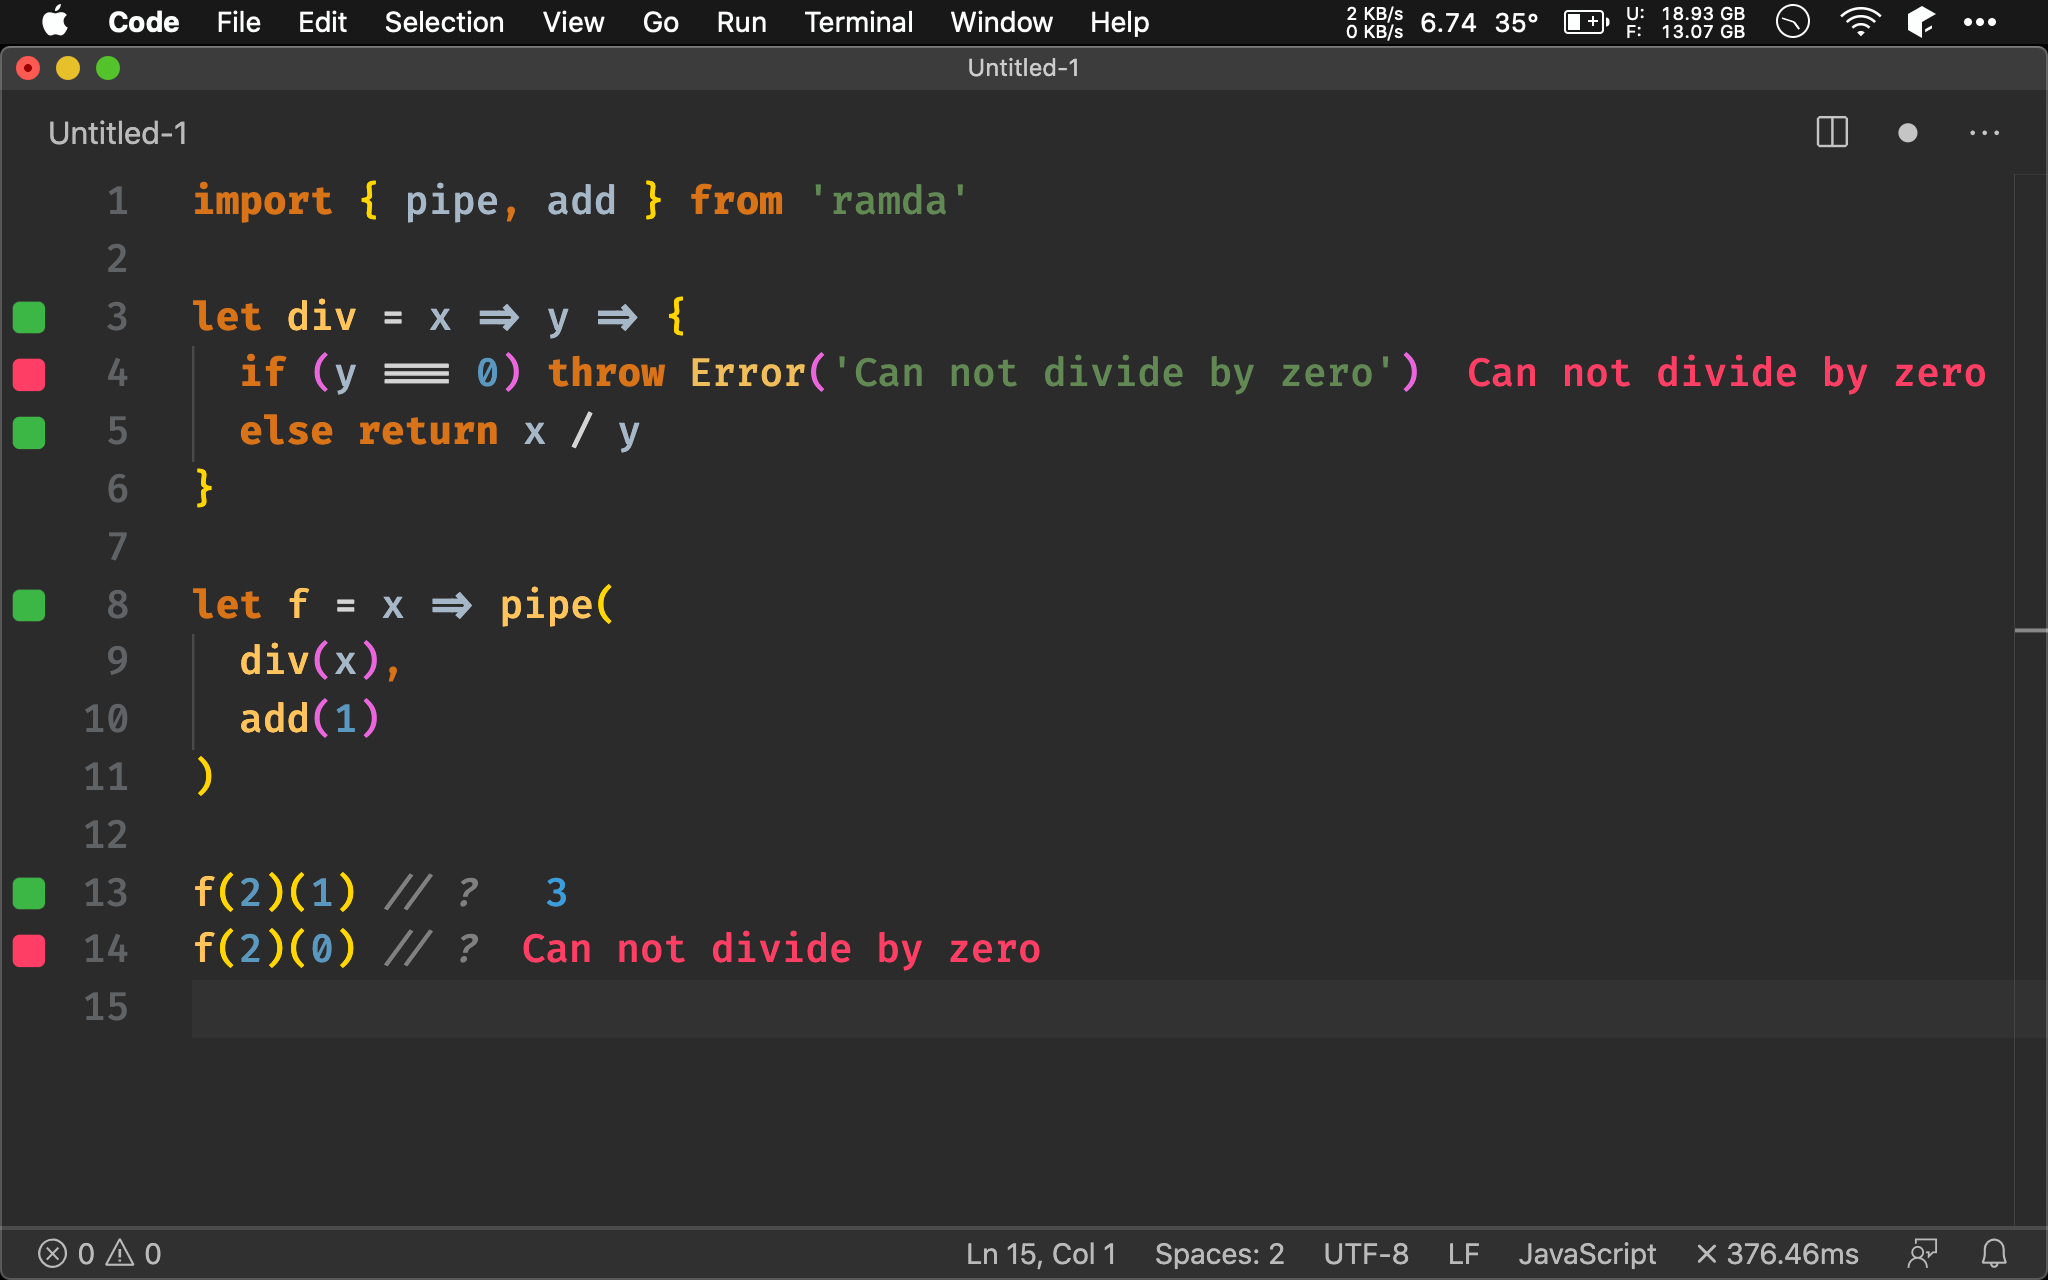This screenshot has height=1280, width=2048.
Task: Click 'else return' on line 5
Action: pyautogui.click(x=368, y=431)
